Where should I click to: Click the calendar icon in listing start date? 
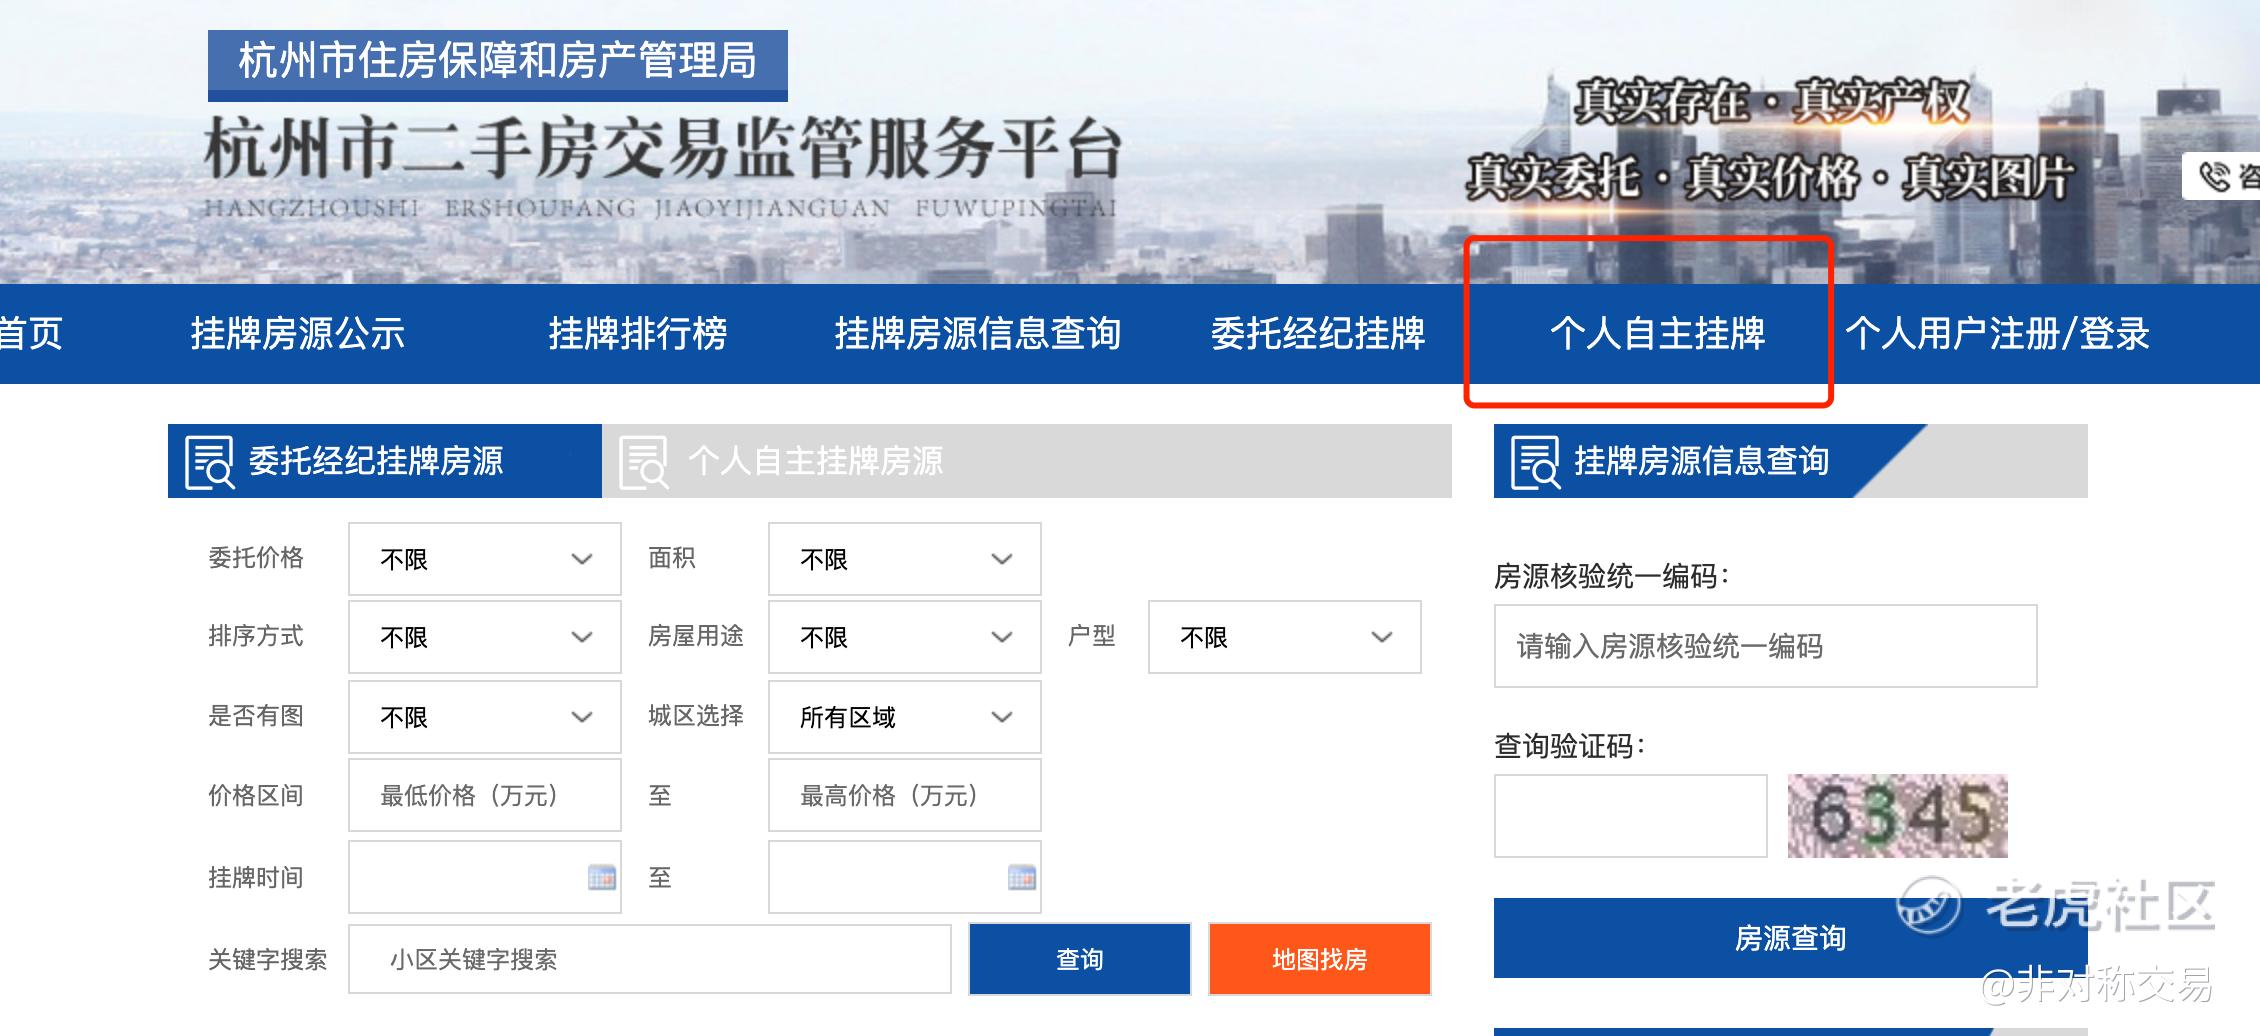602,878
